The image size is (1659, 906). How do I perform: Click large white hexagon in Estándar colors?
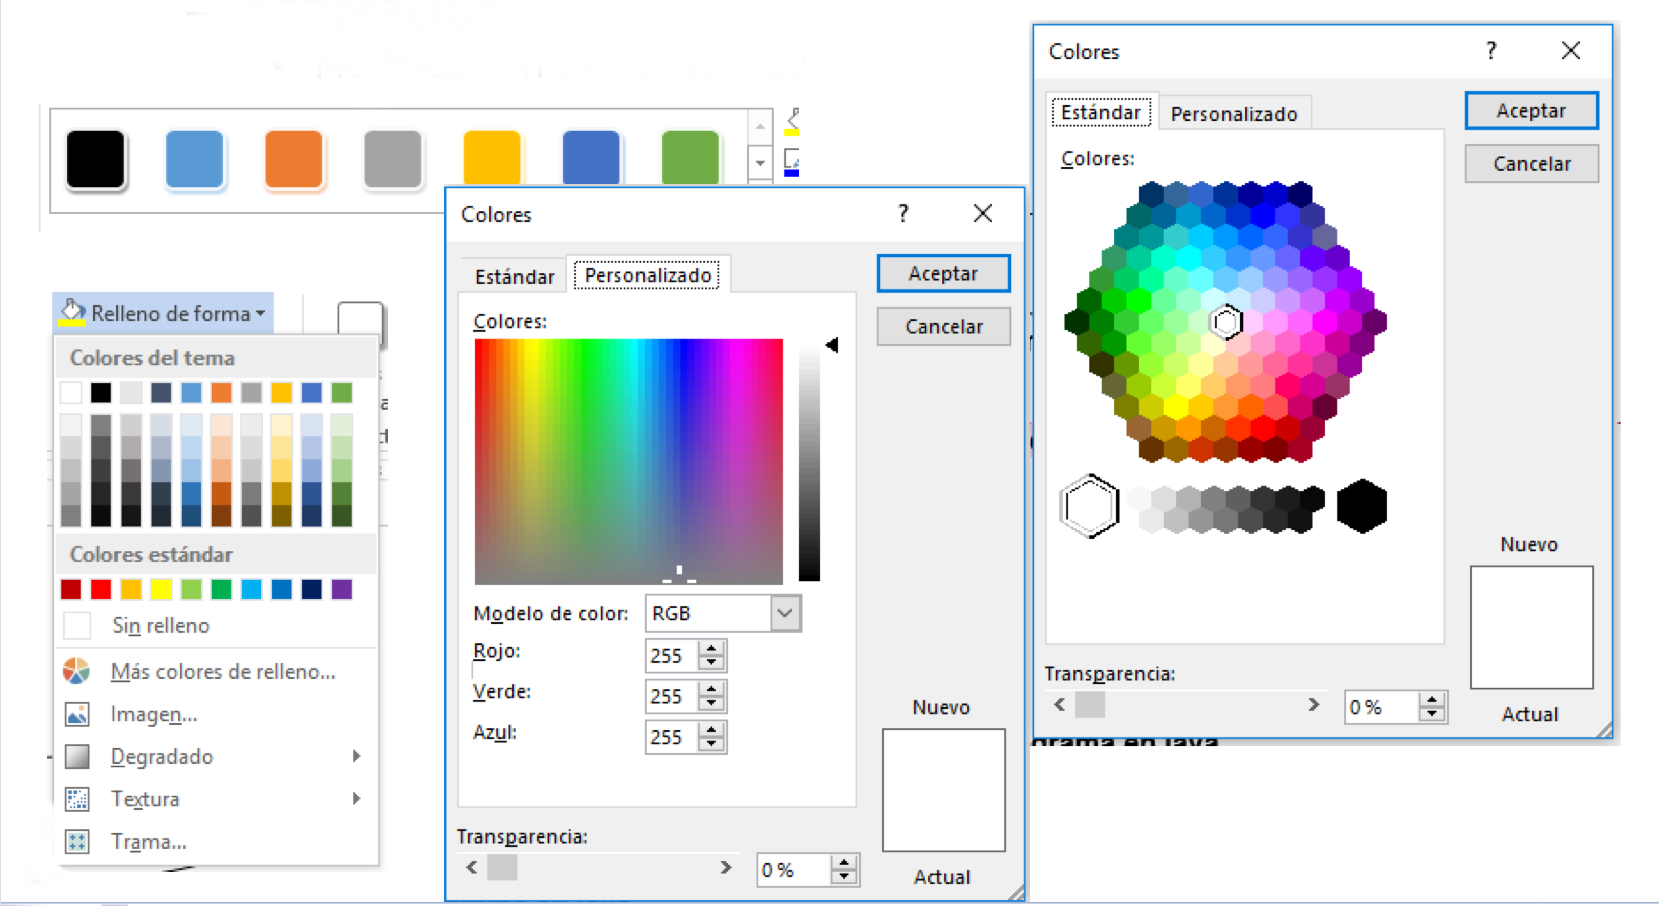coord(1088,506)
